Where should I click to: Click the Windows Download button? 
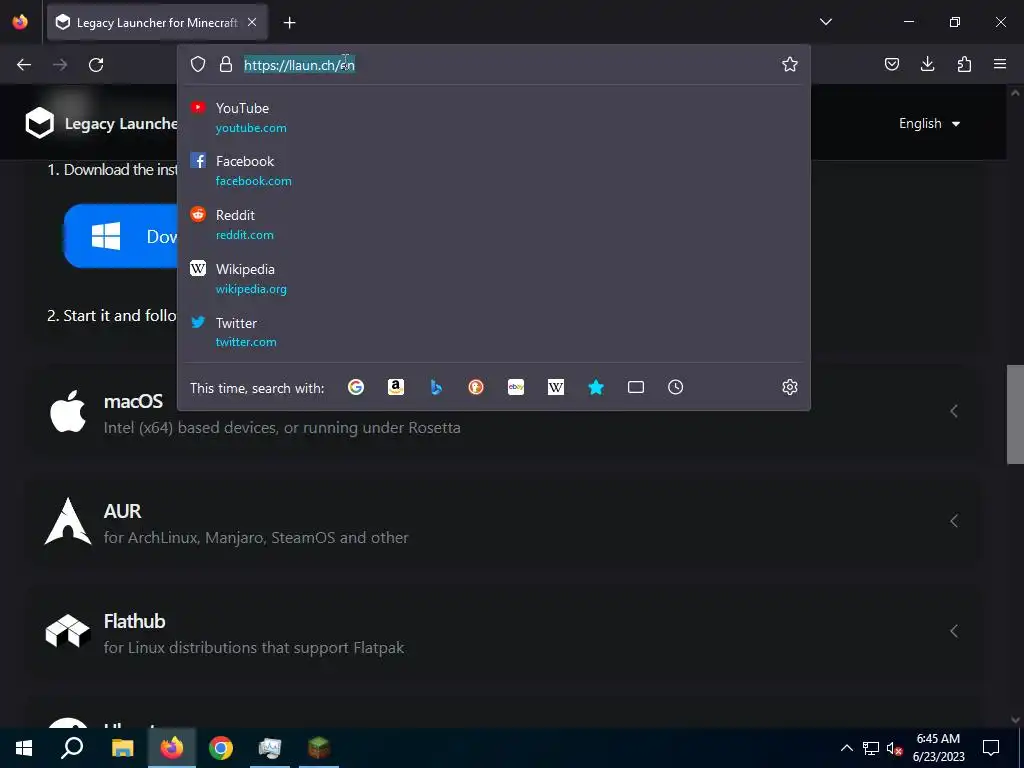(x=121, y=236)
